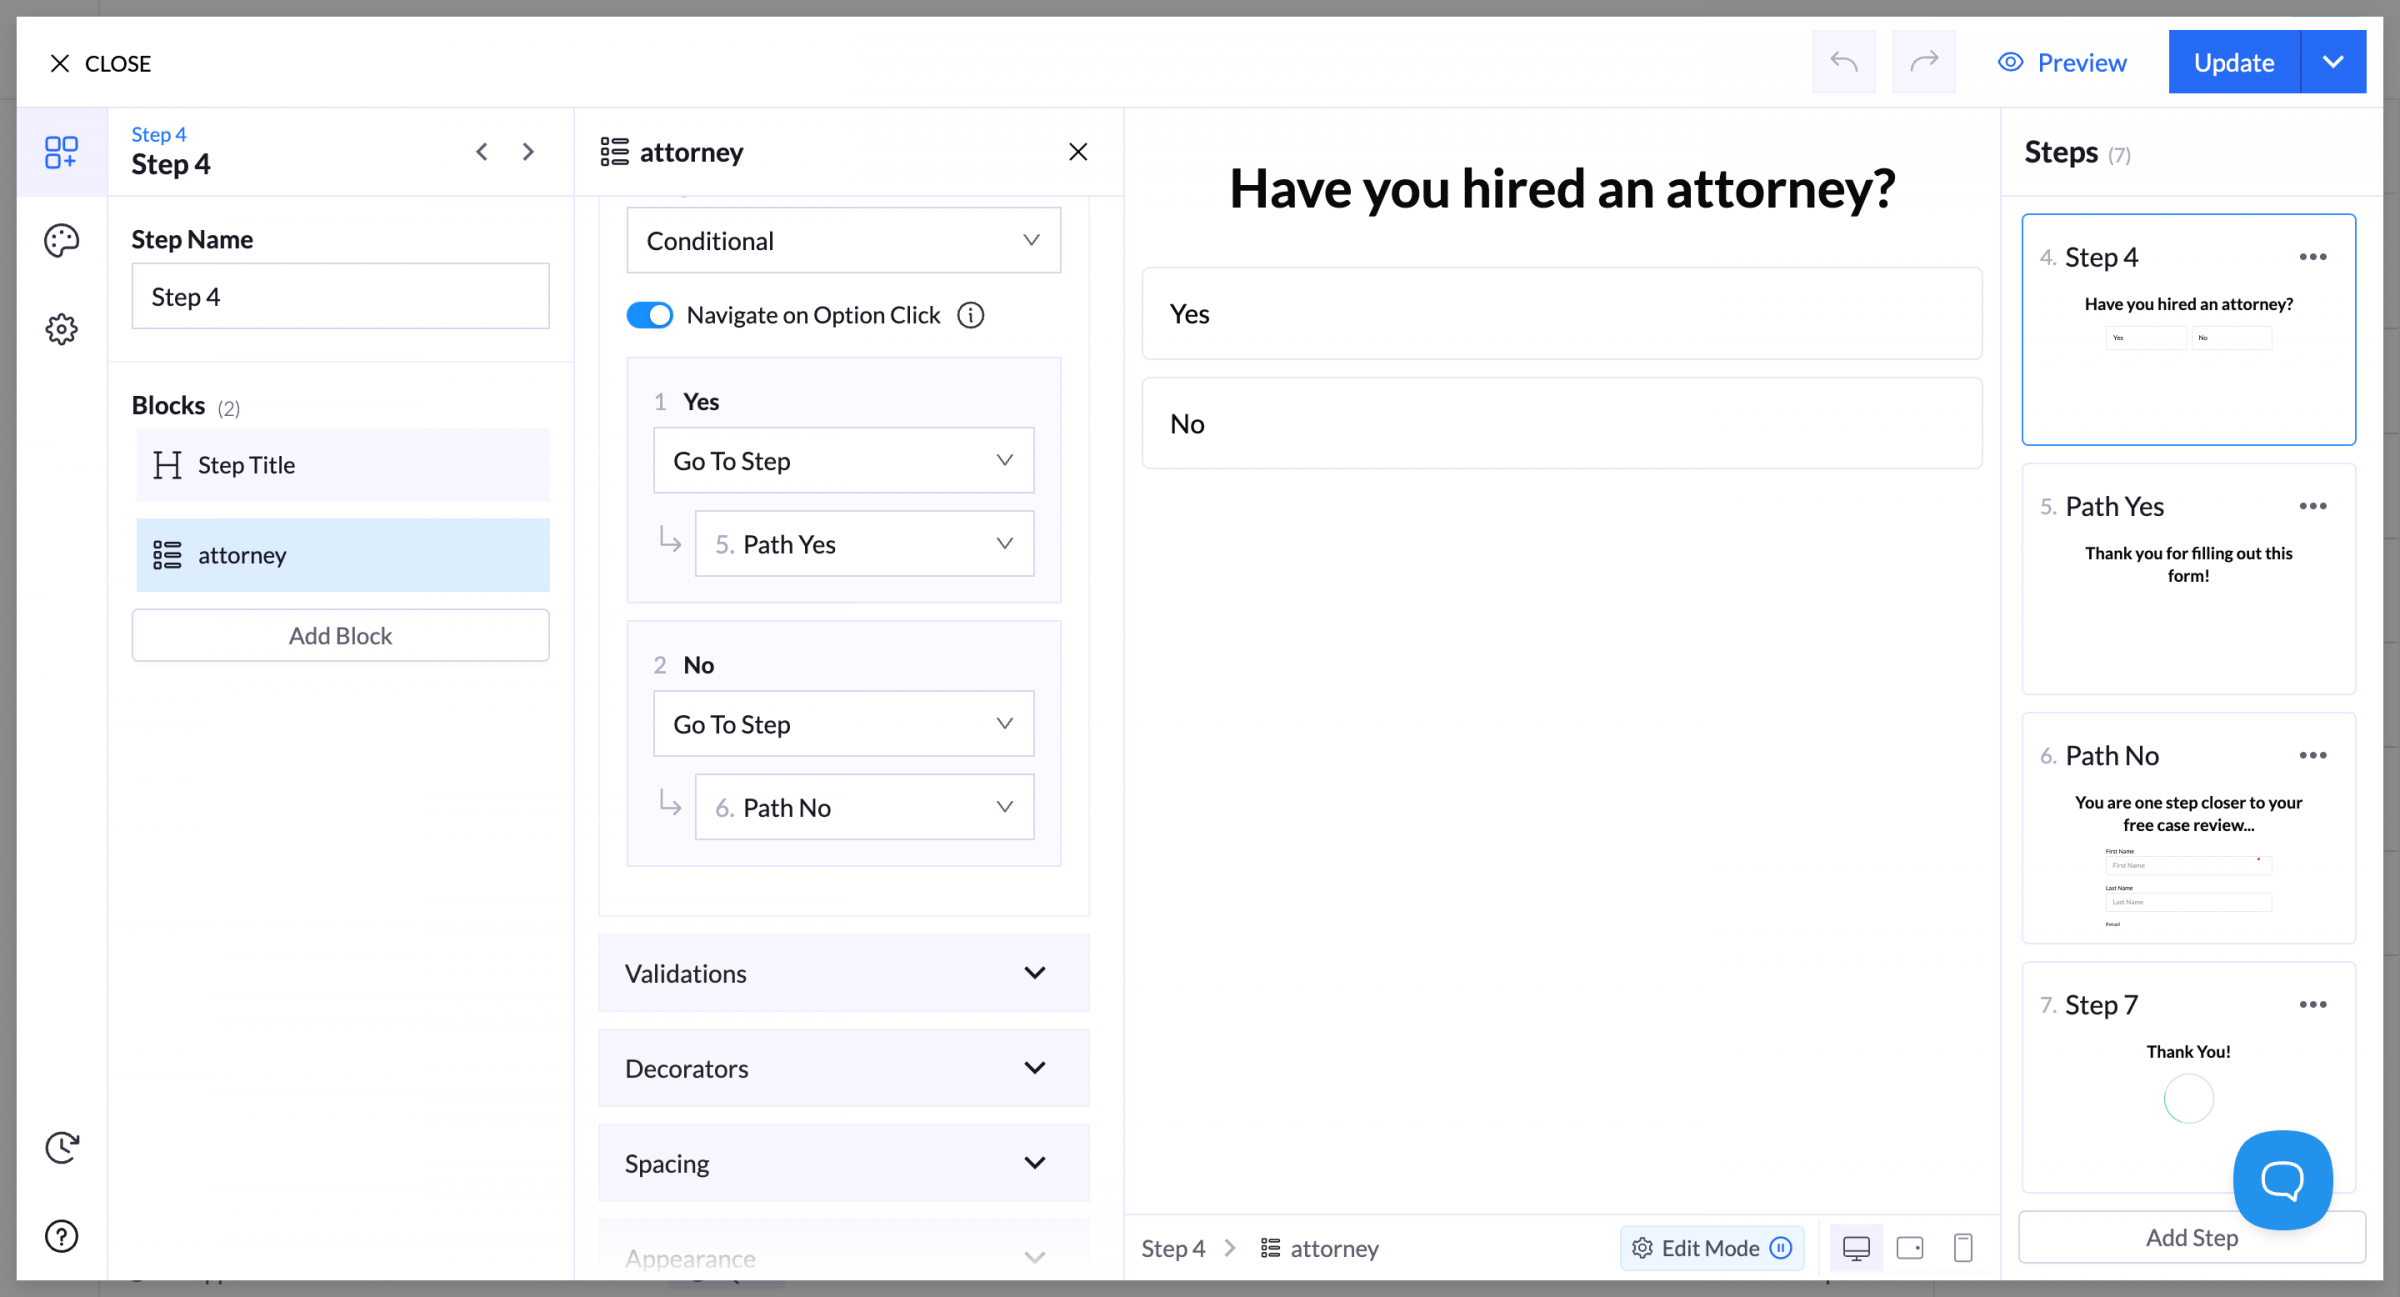Open Path No step options menu
Screen dimensions: 2400x1297
pyautogui.click(x=2312, y=755)
